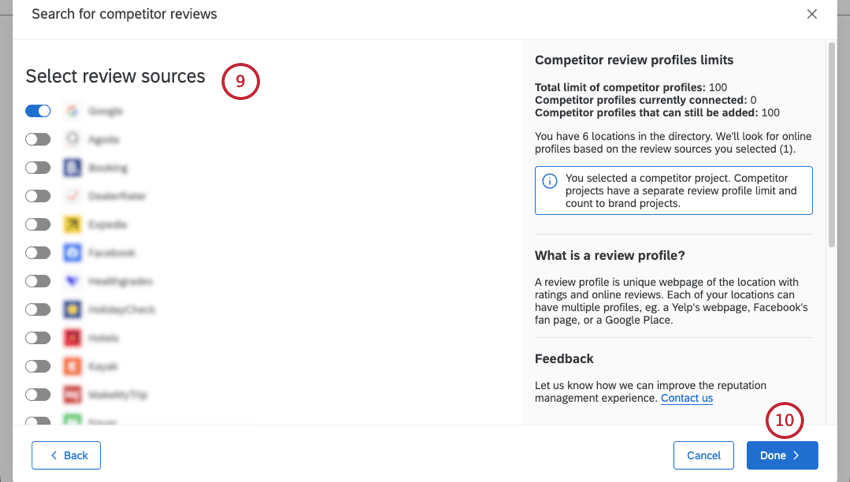Switch on the Hotels review source

coord(38,338)
